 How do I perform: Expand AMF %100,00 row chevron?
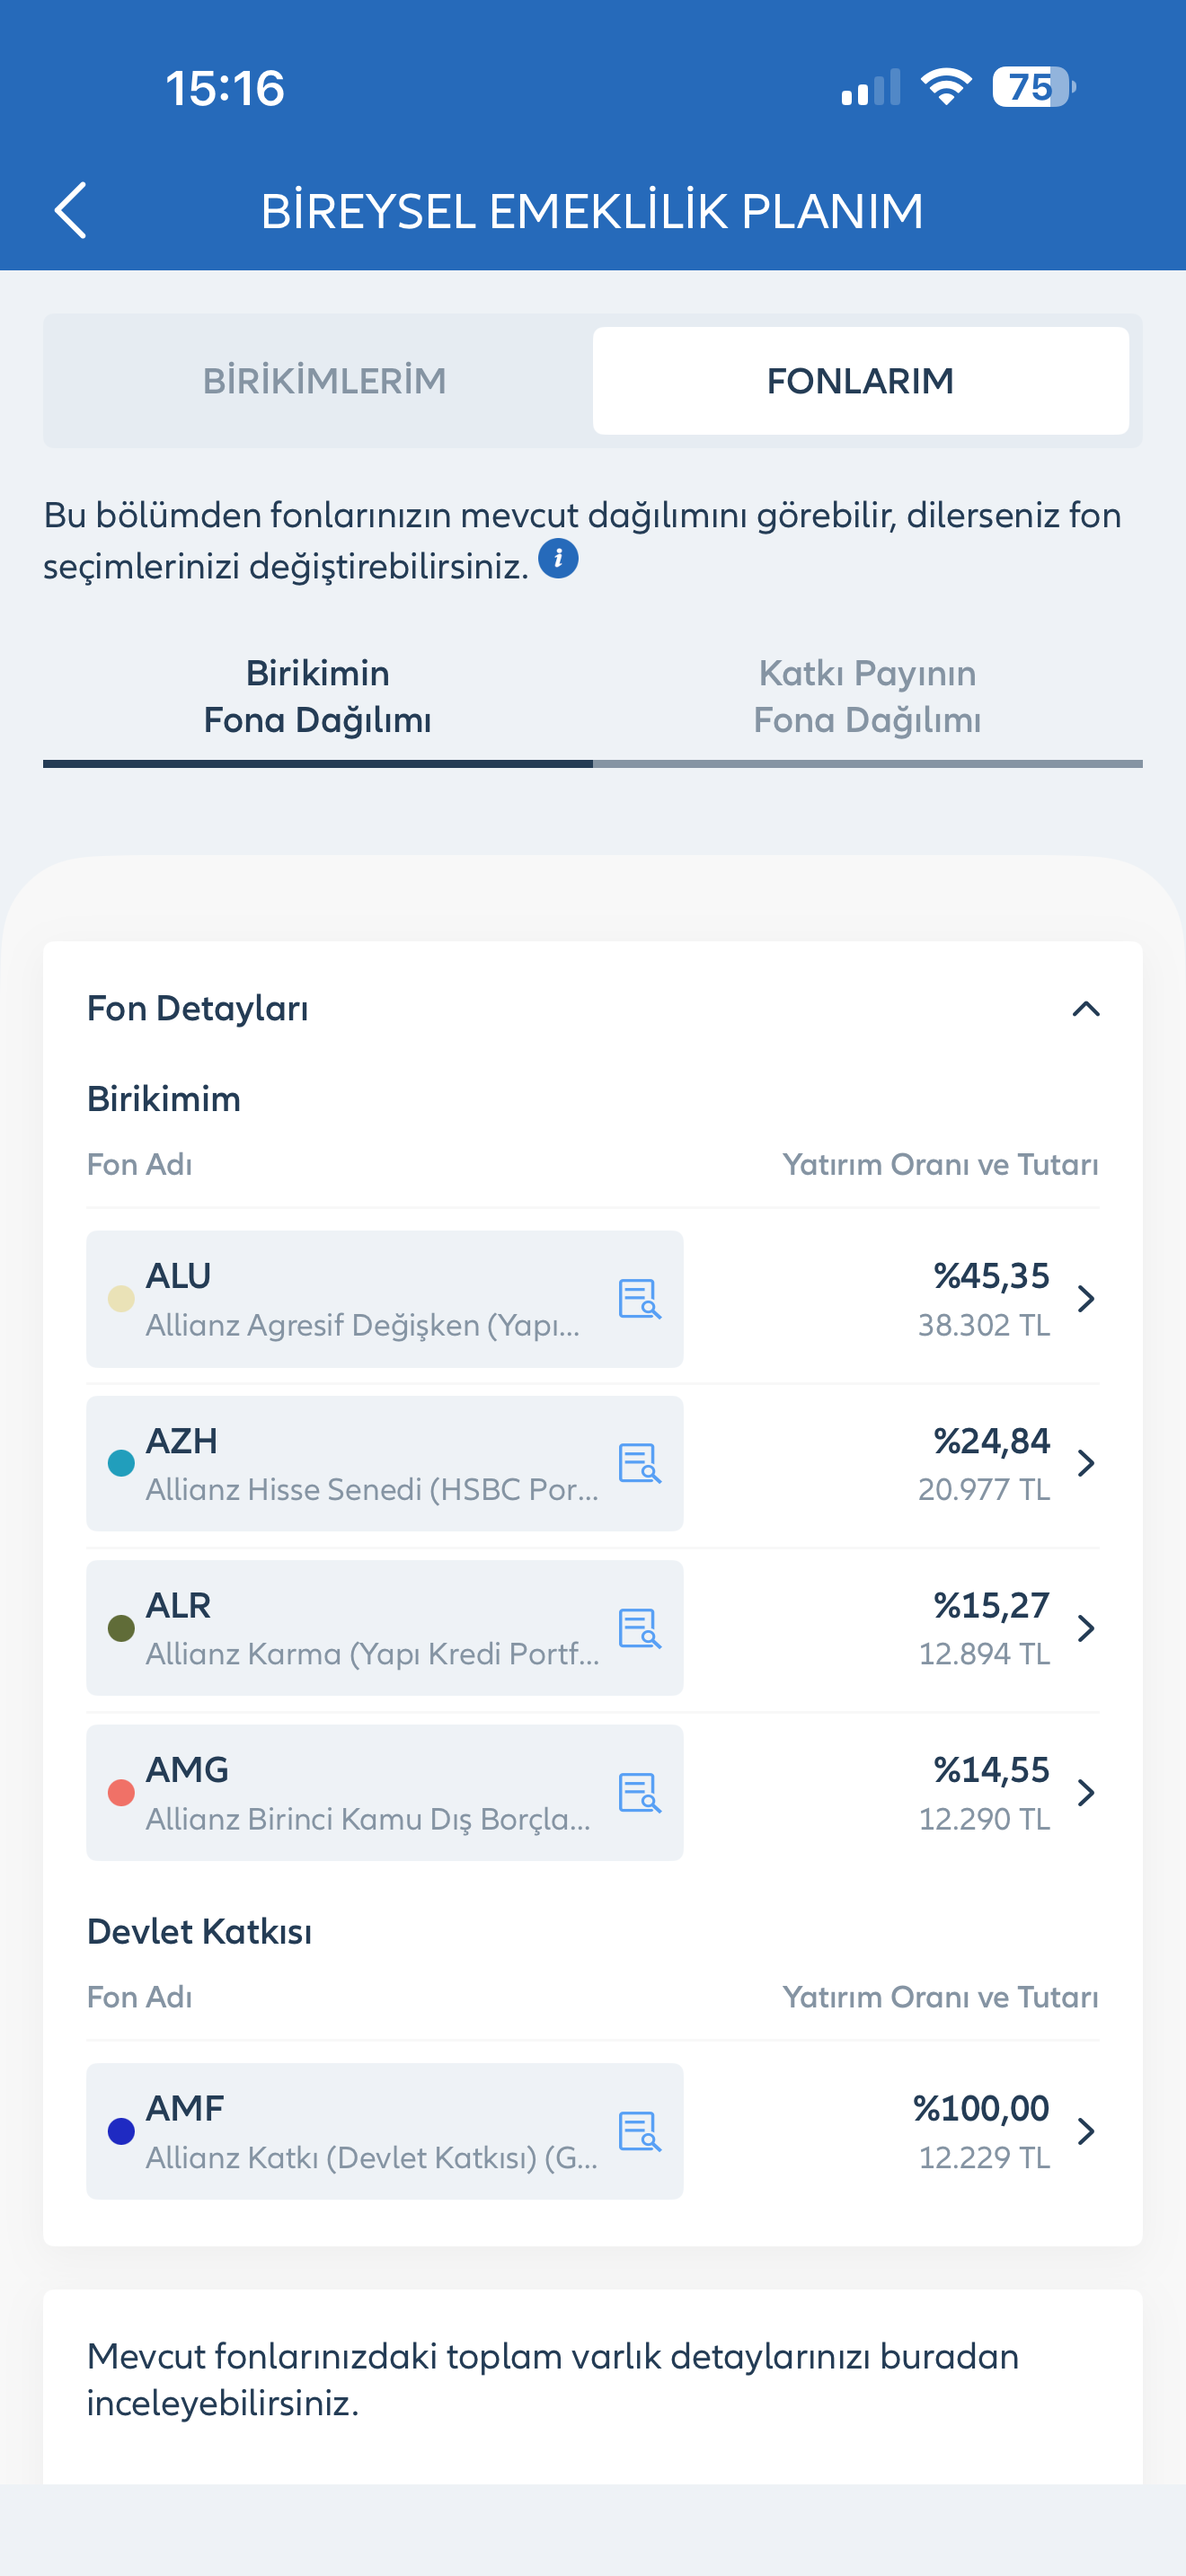point(1086,2131)
